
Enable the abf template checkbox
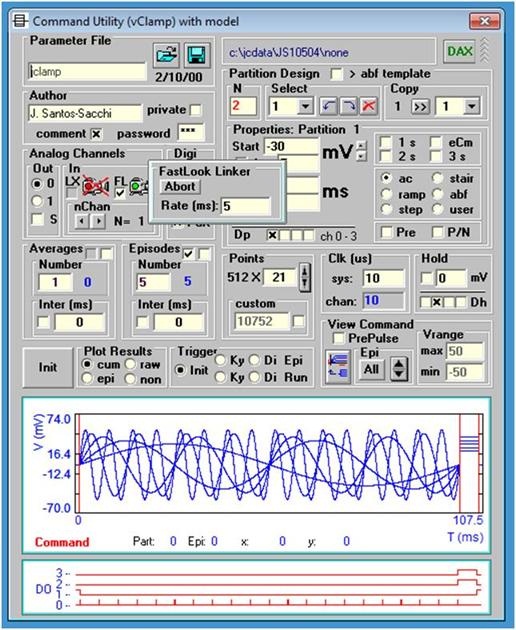(x=336, y=74)
